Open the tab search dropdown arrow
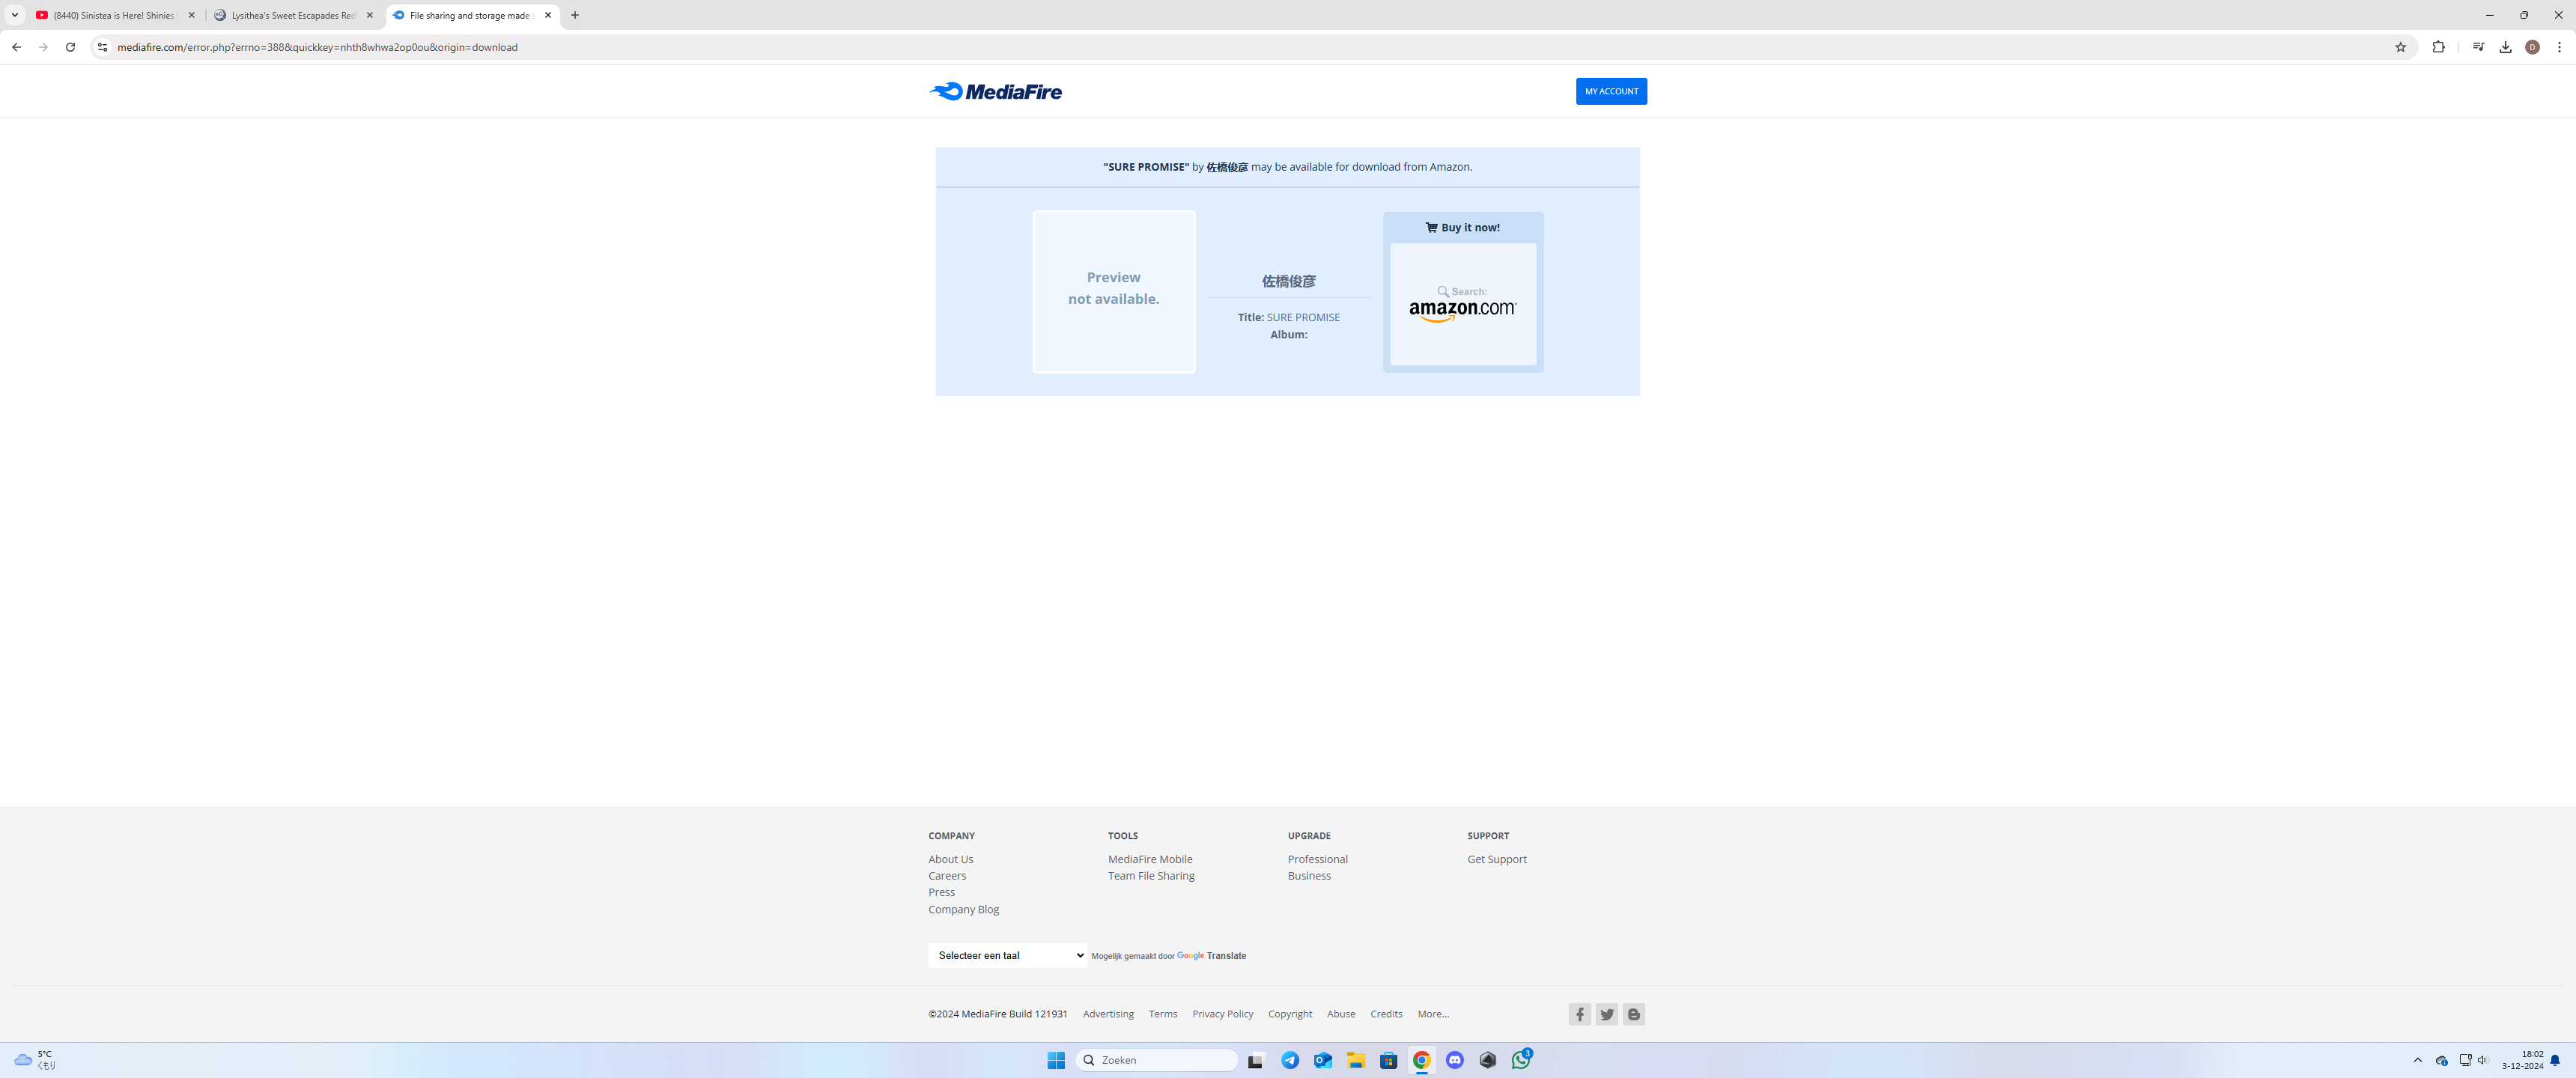 15,15
